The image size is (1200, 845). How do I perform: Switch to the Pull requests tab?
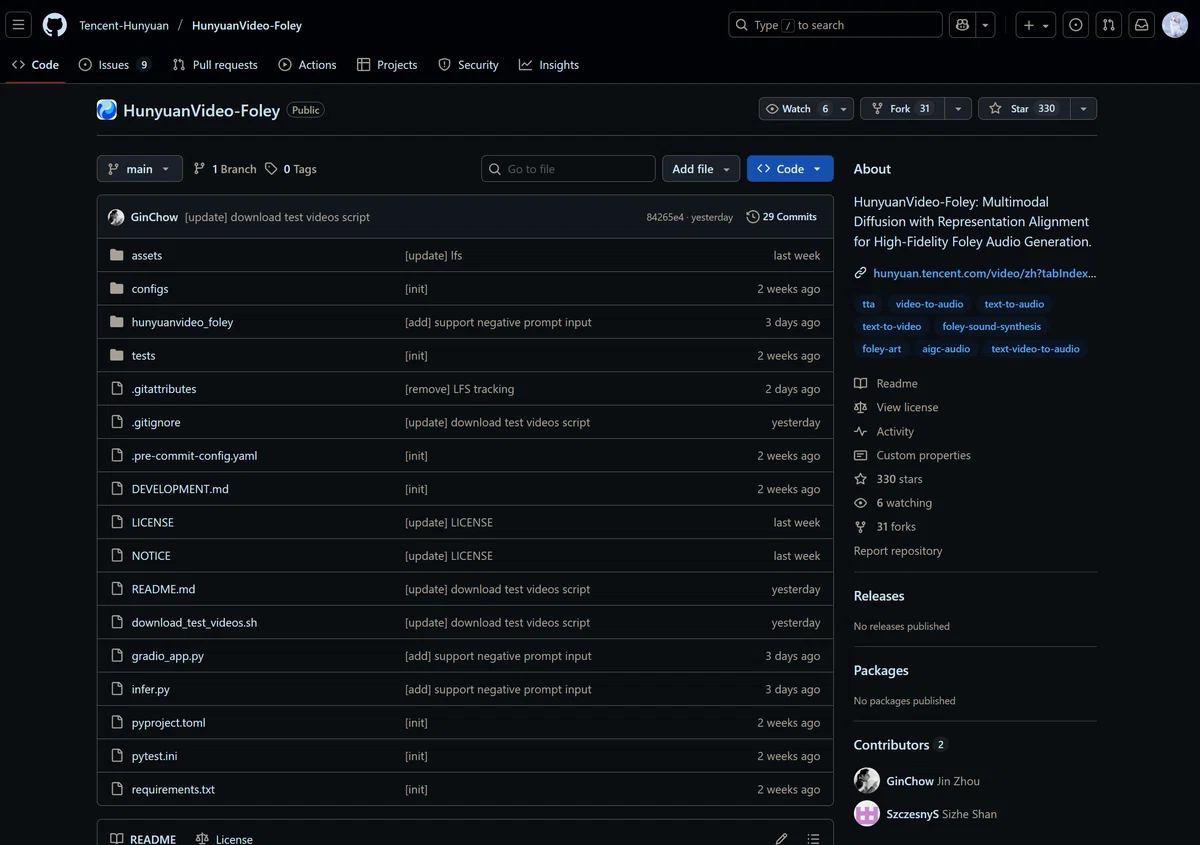(x=215, y=65)
